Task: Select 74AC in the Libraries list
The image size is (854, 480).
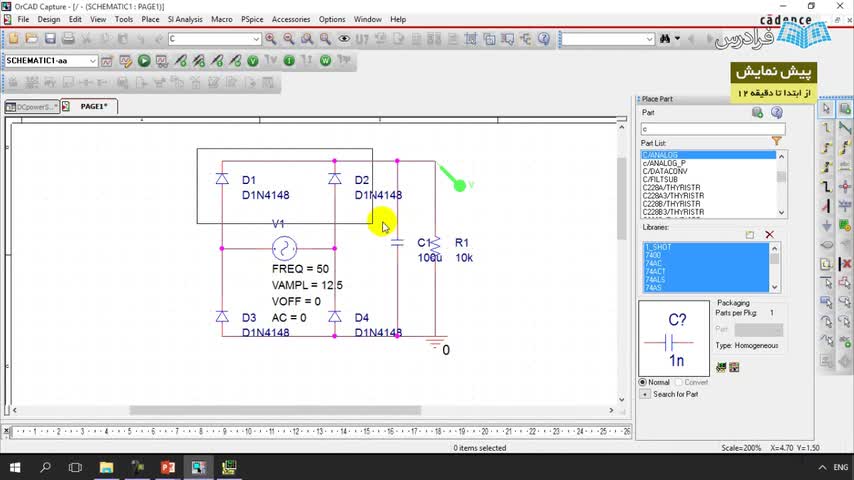Action: 654,263
